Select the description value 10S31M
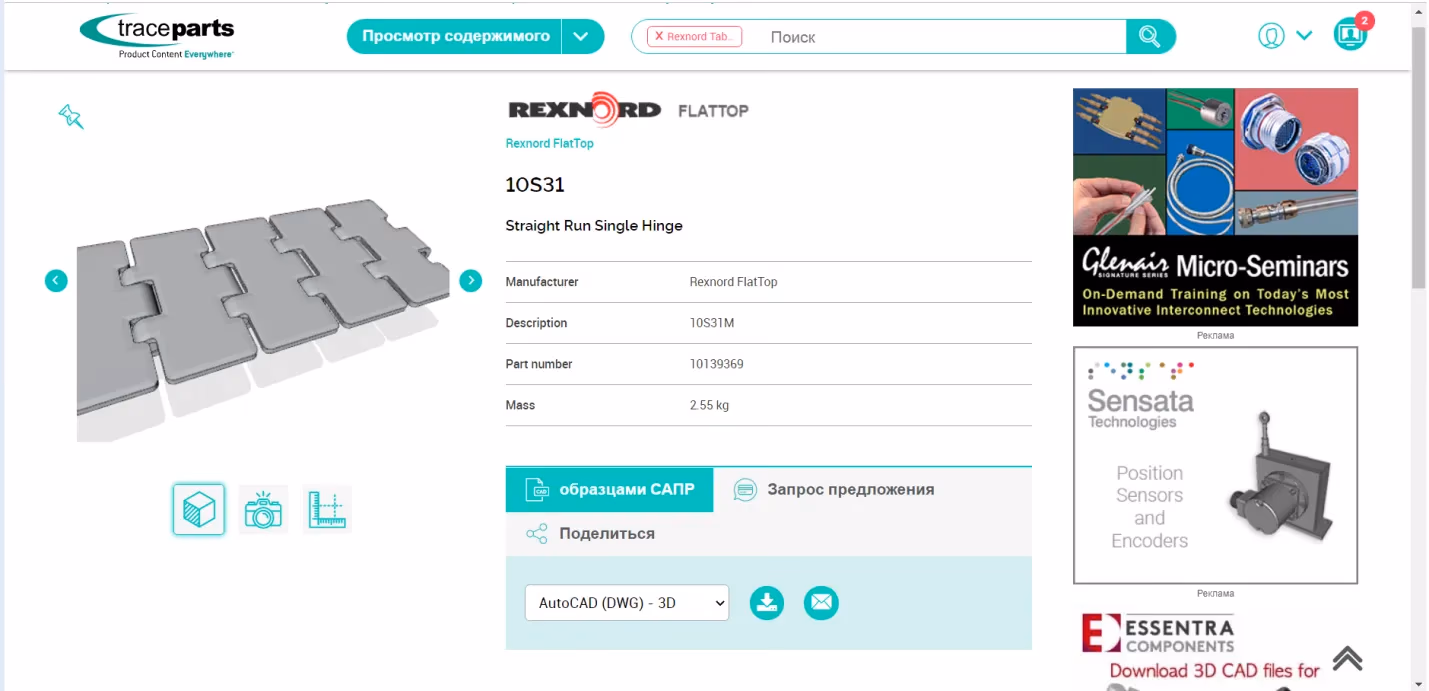This screenshot has width=1429, height=691. pyautogui.click(x=712, y=323)
